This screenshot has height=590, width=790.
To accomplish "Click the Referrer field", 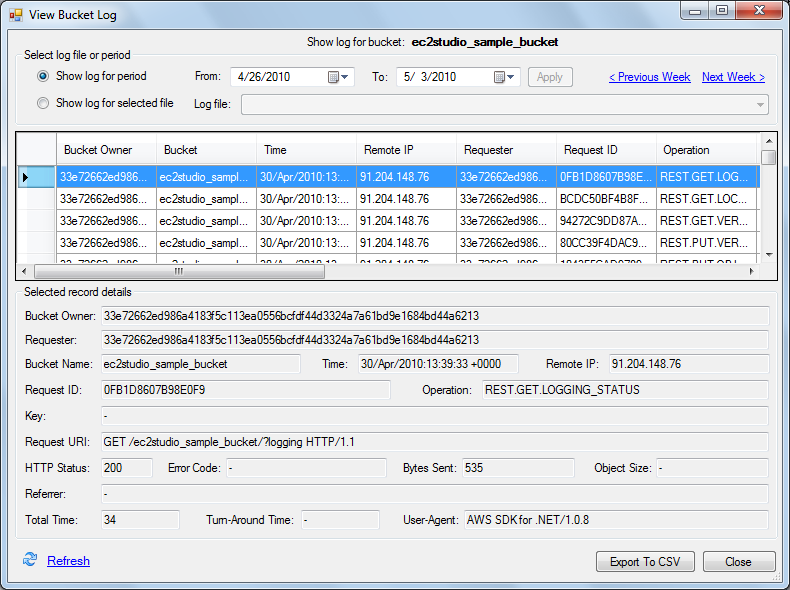I will point(435,494).
